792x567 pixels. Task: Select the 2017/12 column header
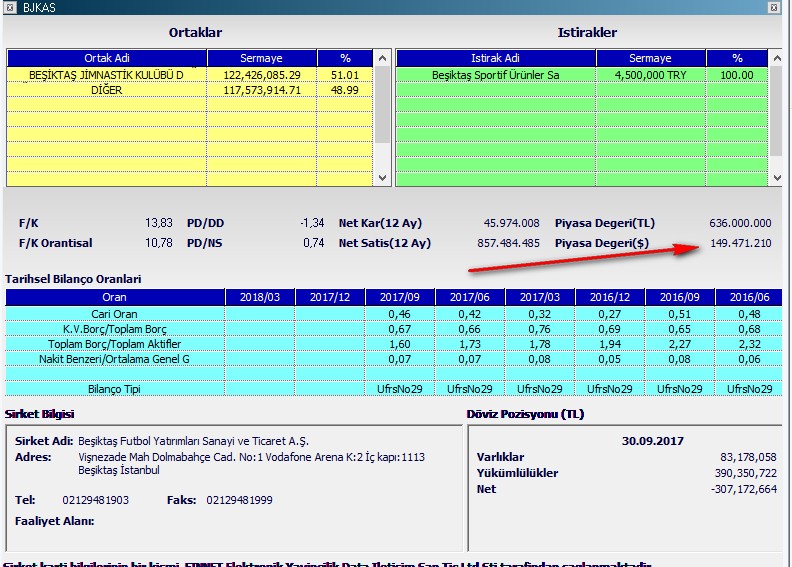tap(330, 297)
